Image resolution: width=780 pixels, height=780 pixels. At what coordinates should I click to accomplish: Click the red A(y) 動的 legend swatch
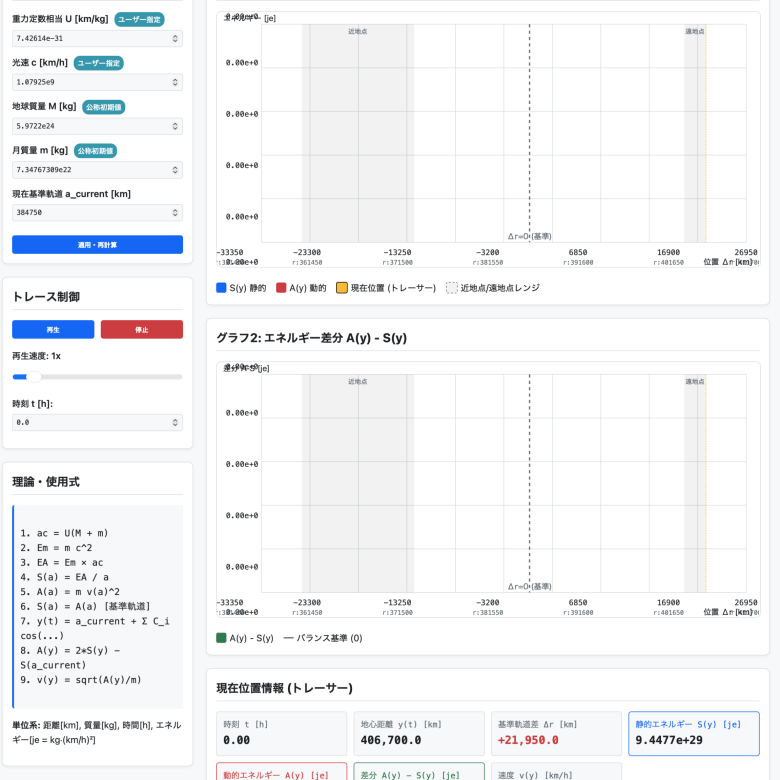(282, 288)
